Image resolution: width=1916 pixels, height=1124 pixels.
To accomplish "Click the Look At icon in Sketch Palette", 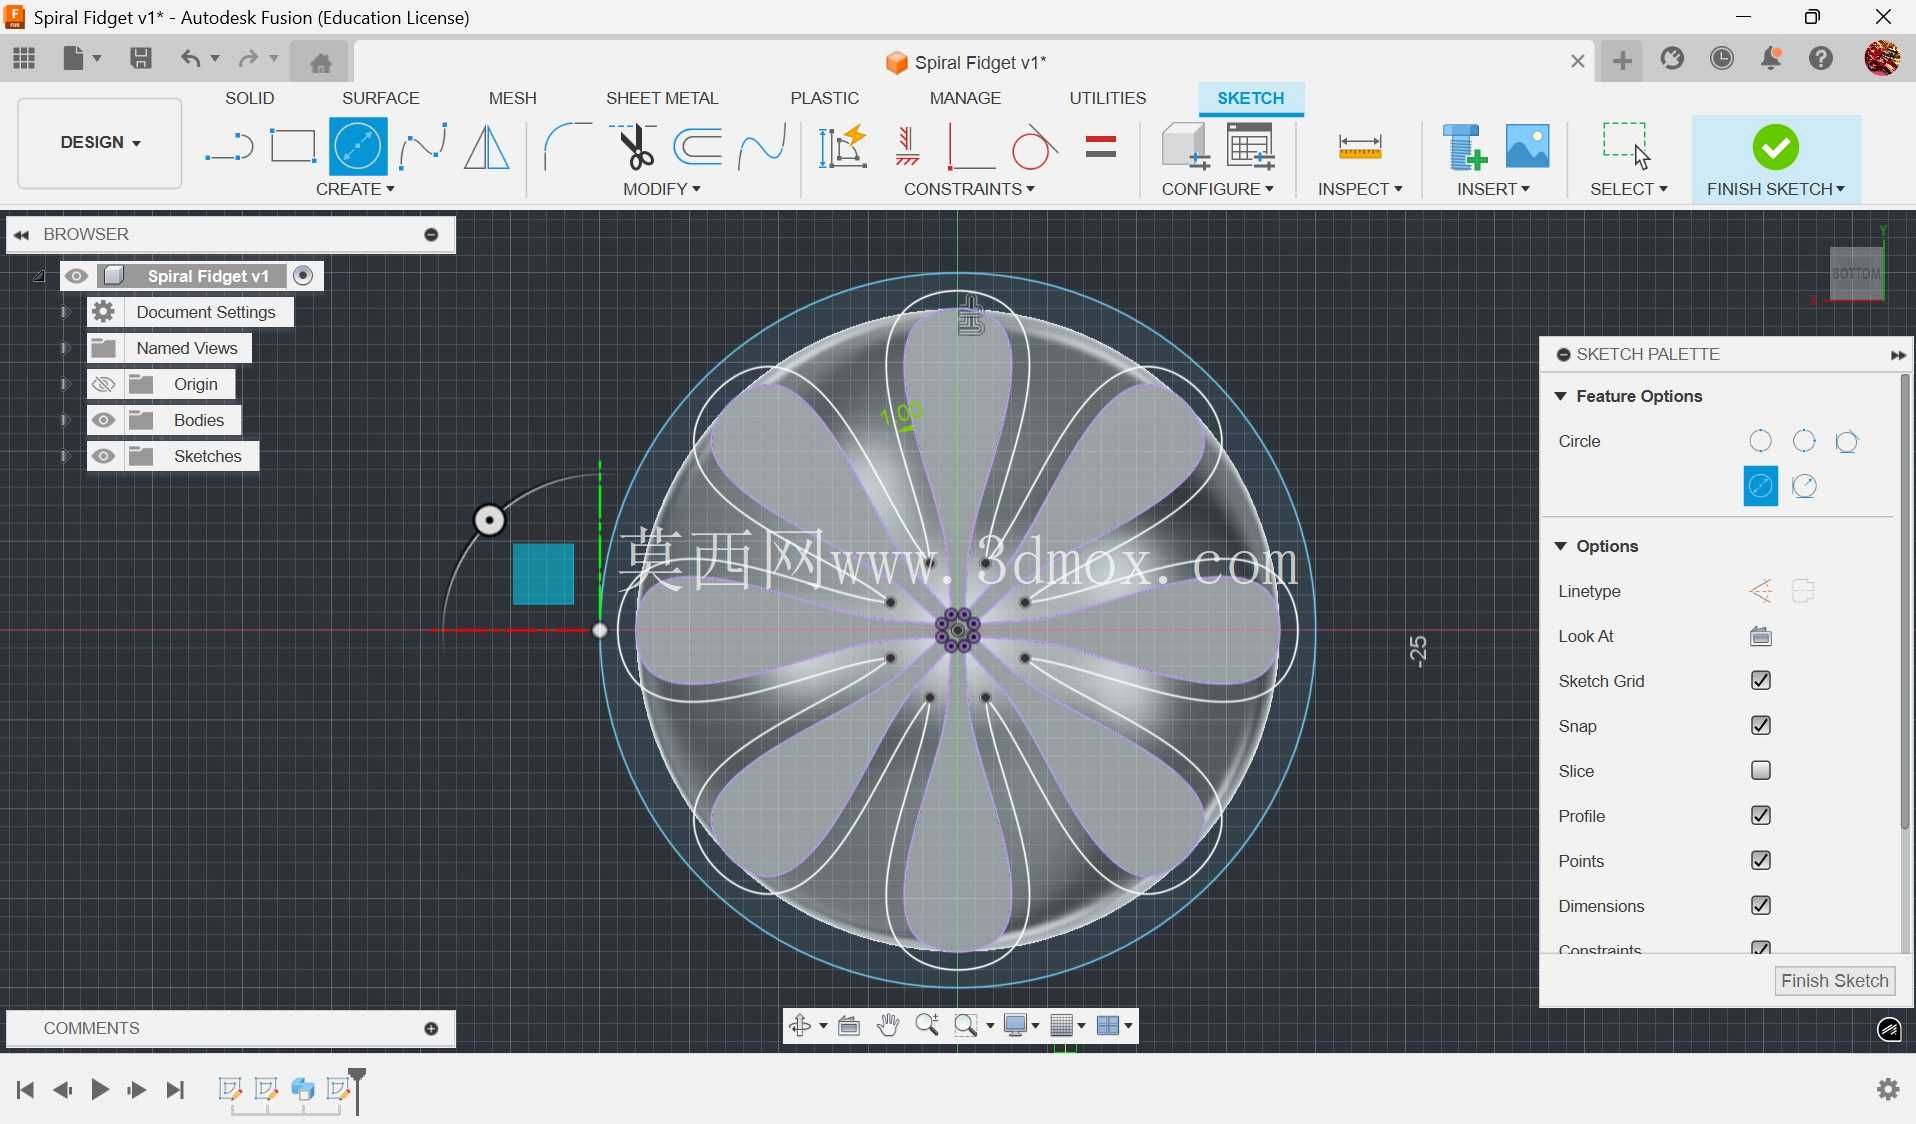I will pos(1761,636).
